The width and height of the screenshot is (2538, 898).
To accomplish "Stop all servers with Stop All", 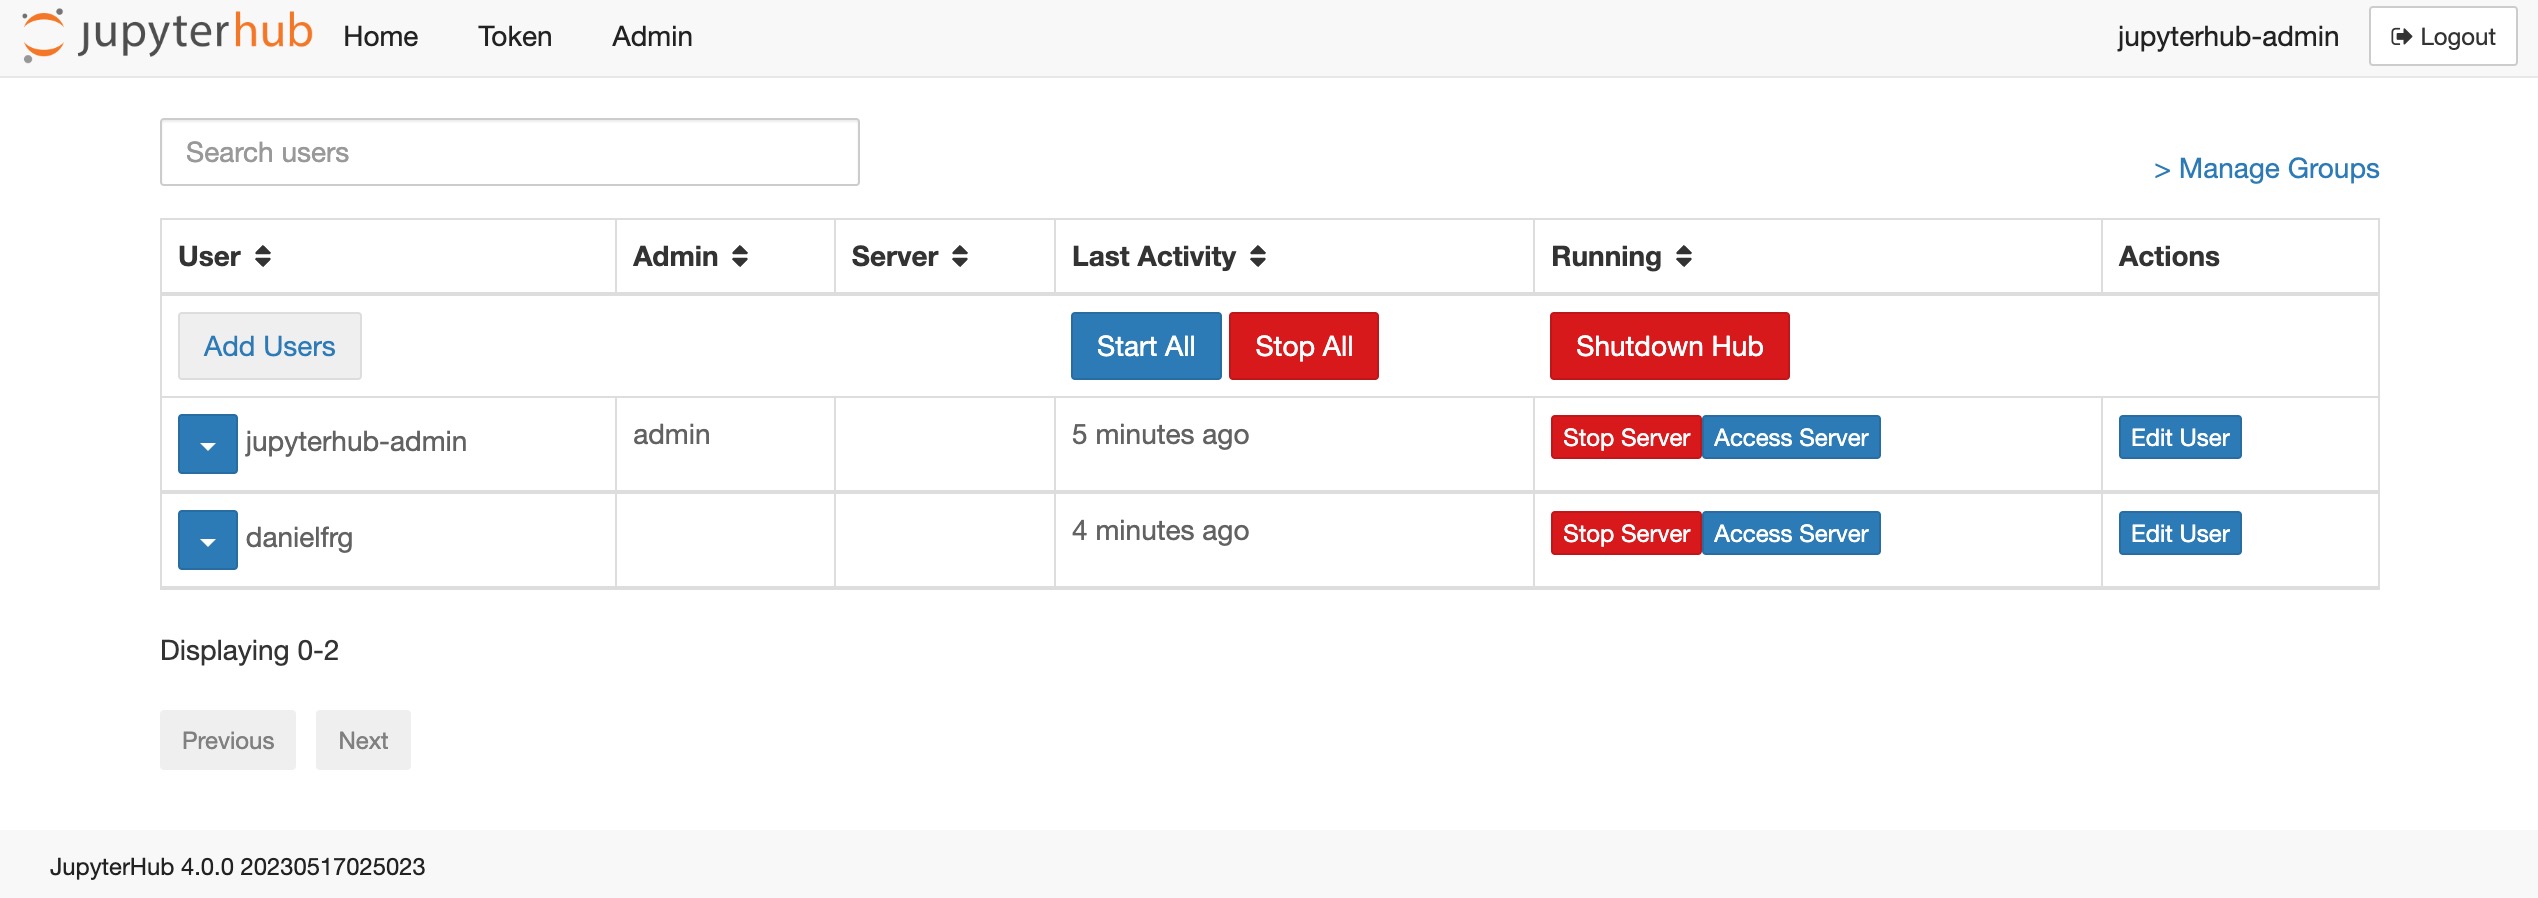I will click(x=1304, y=346).
